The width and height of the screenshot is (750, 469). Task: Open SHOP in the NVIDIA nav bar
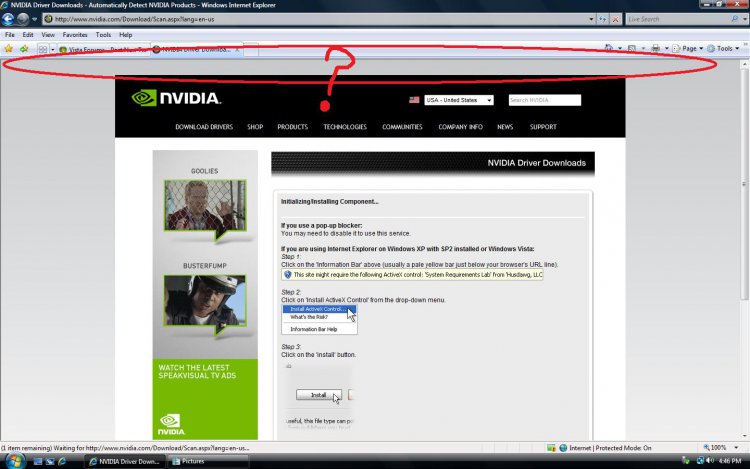pyautogui.click(x=255, y=127)
